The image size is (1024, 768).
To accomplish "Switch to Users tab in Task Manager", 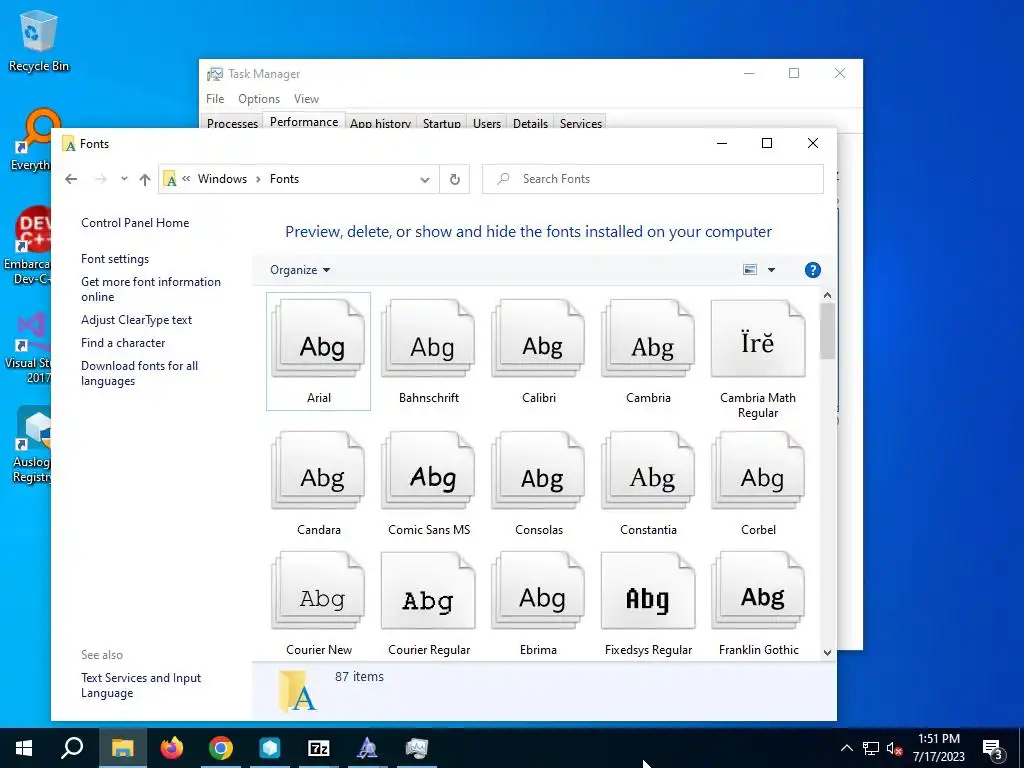I will (x=487, y=123).
